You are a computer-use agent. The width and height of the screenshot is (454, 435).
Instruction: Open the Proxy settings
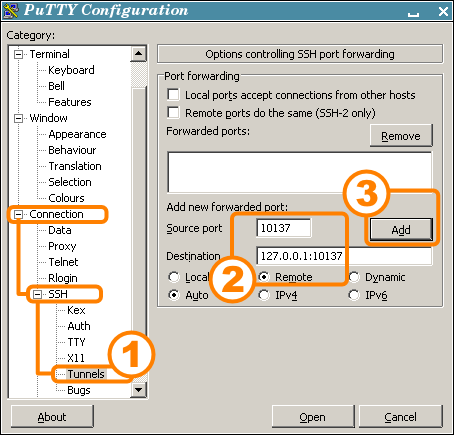pos(62,246)
